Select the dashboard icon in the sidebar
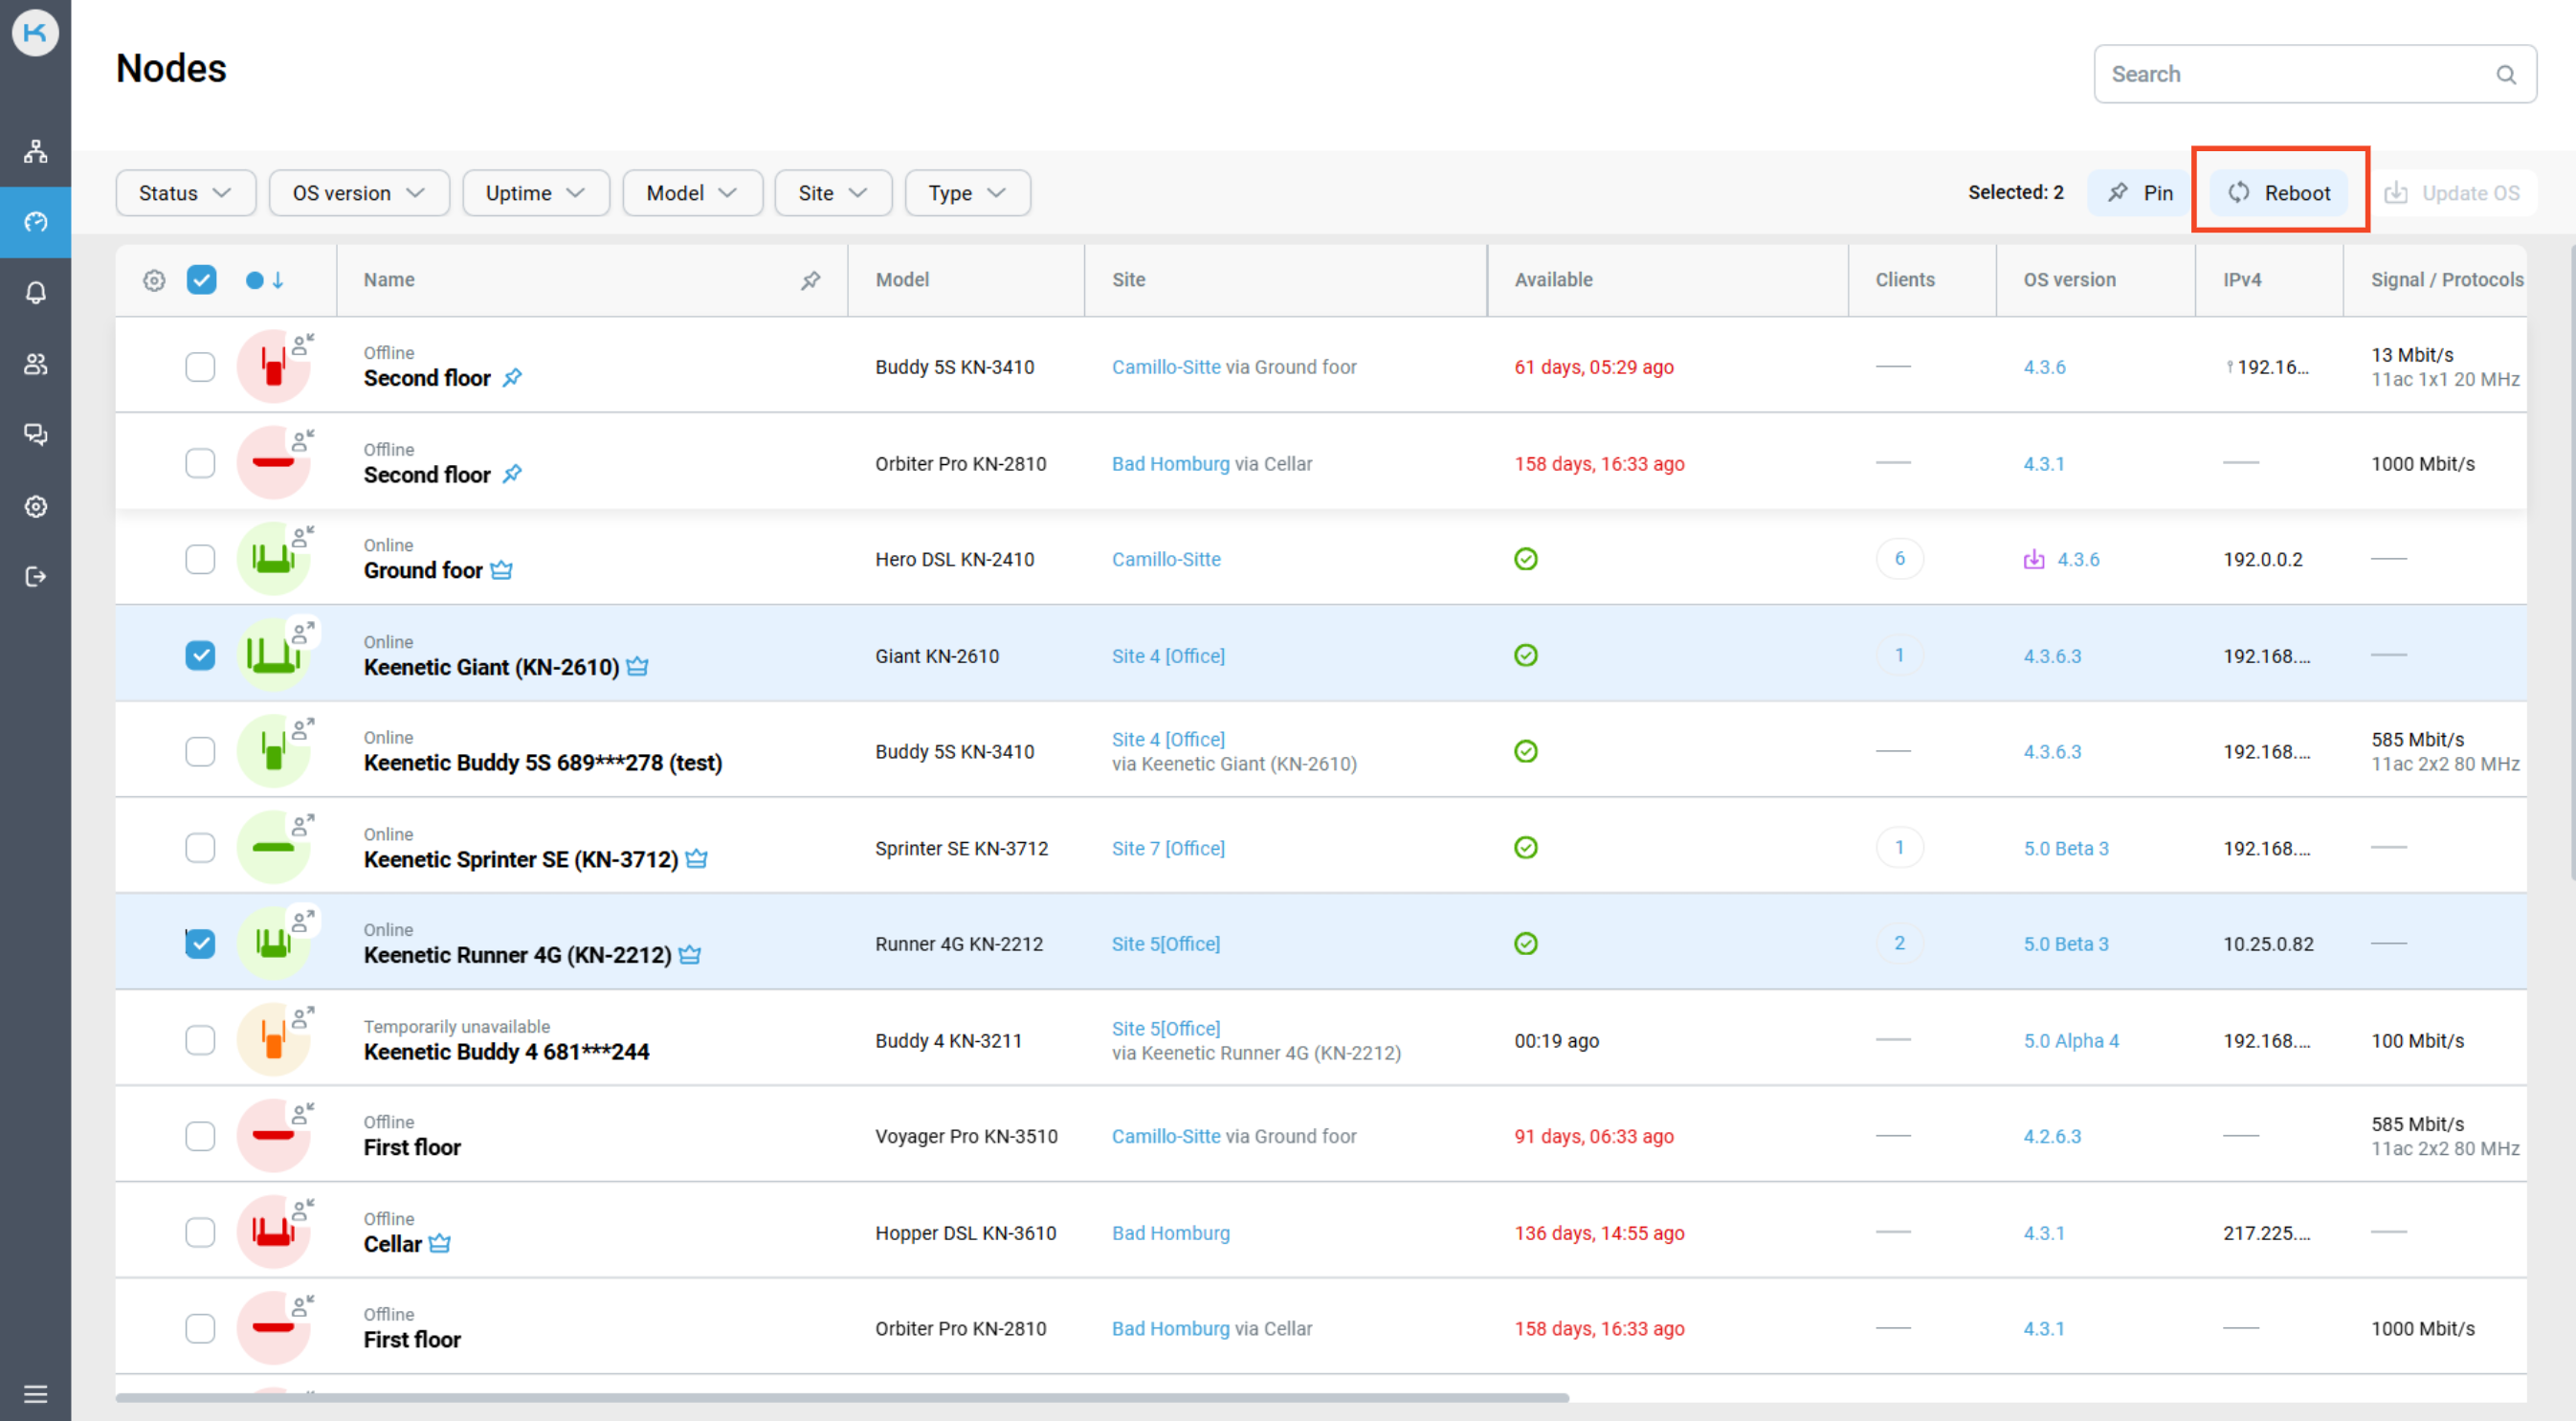Viewport: 2576px width, 1421px height. click(x=36, y=222)
